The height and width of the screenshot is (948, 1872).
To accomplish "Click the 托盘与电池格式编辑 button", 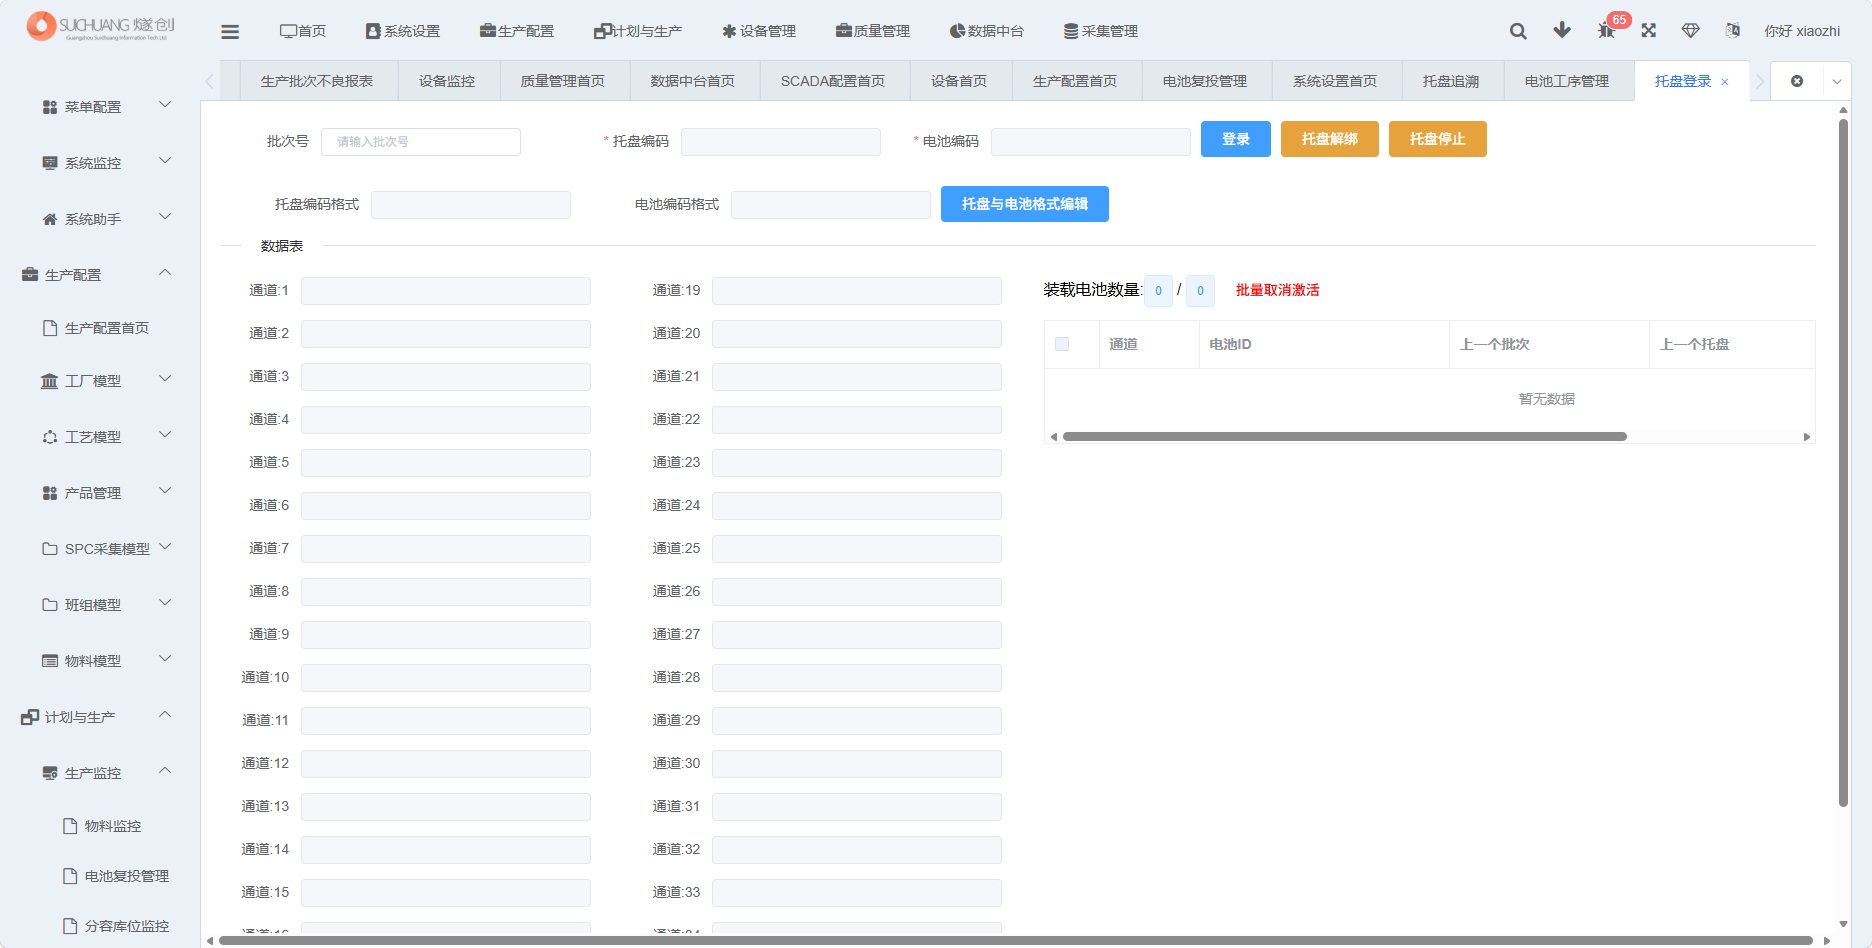I will 1025,204.
